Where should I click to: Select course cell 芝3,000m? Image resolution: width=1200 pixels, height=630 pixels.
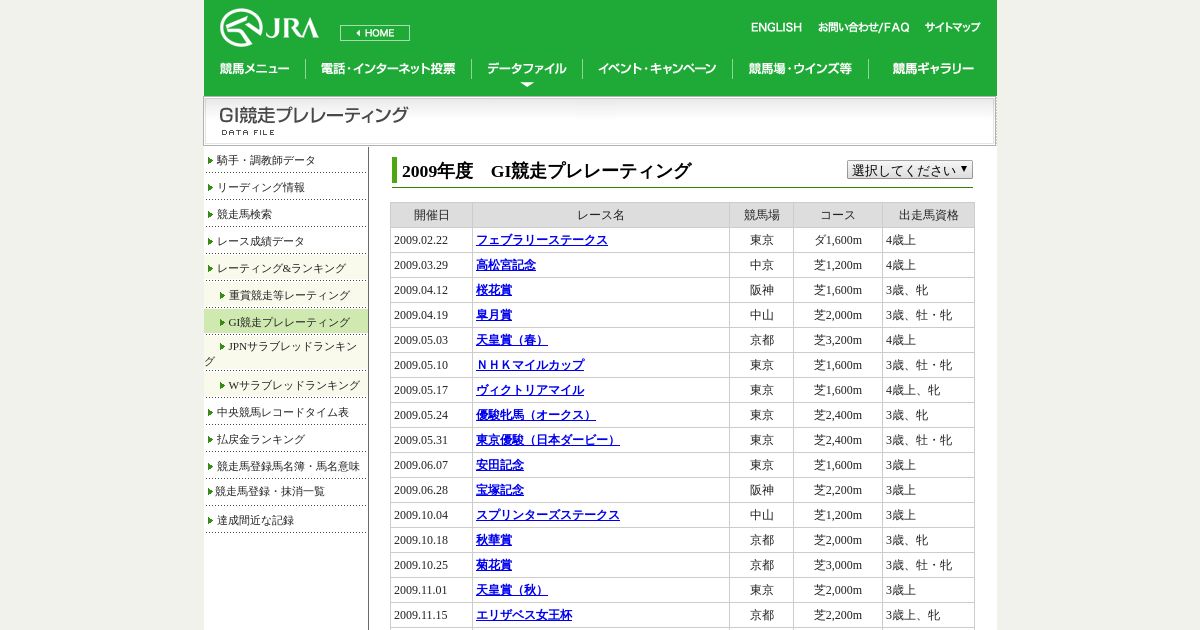[x=838, y=565]
